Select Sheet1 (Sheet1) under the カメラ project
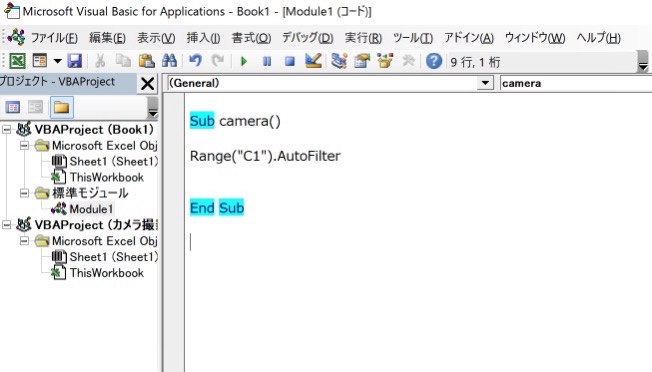Viewport: 652px width, 372px height. tap(114, 257)
